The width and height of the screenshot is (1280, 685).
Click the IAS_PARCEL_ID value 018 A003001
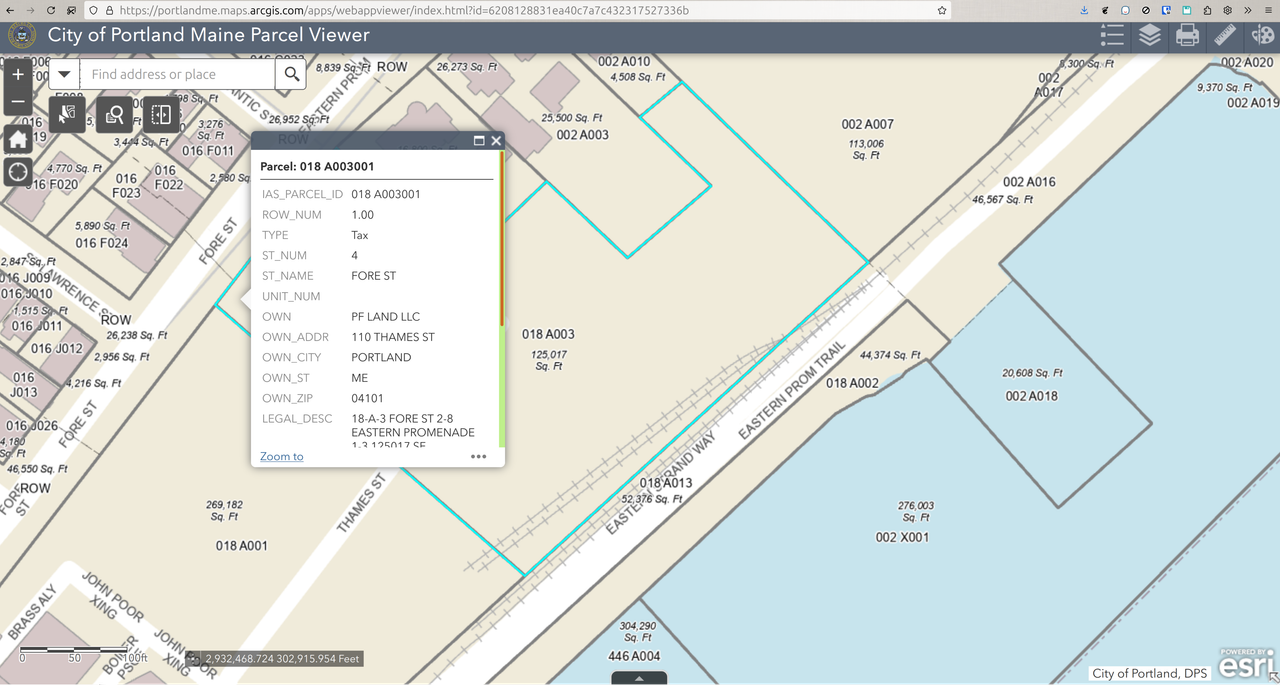(386, 194)
